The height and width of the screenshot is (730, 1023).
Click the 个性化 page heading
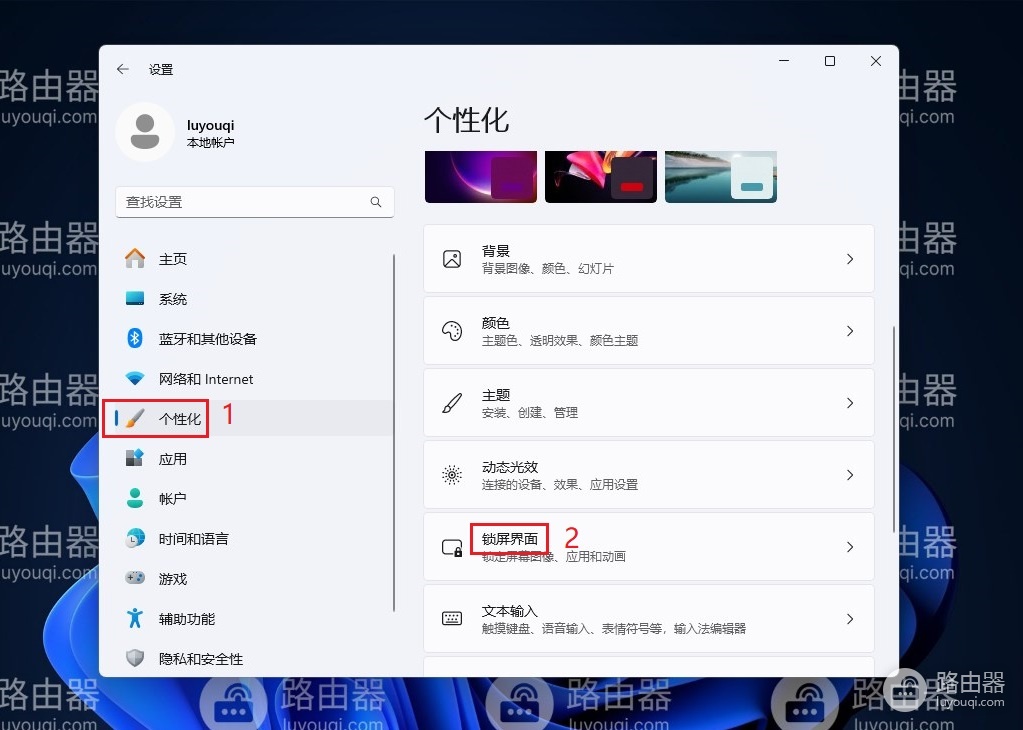tap(466, 120)
